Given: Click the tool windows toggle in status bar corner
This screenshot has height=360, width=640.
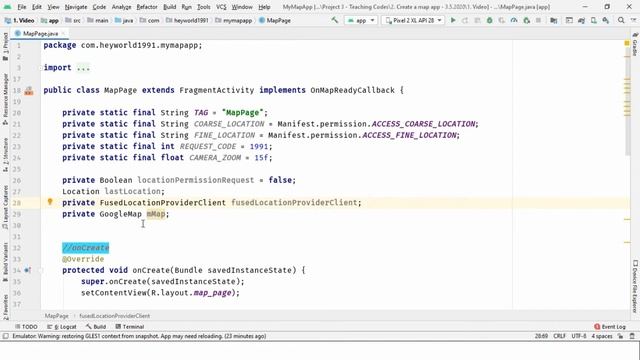Looking at the screenshot, I should coord(5,336).
